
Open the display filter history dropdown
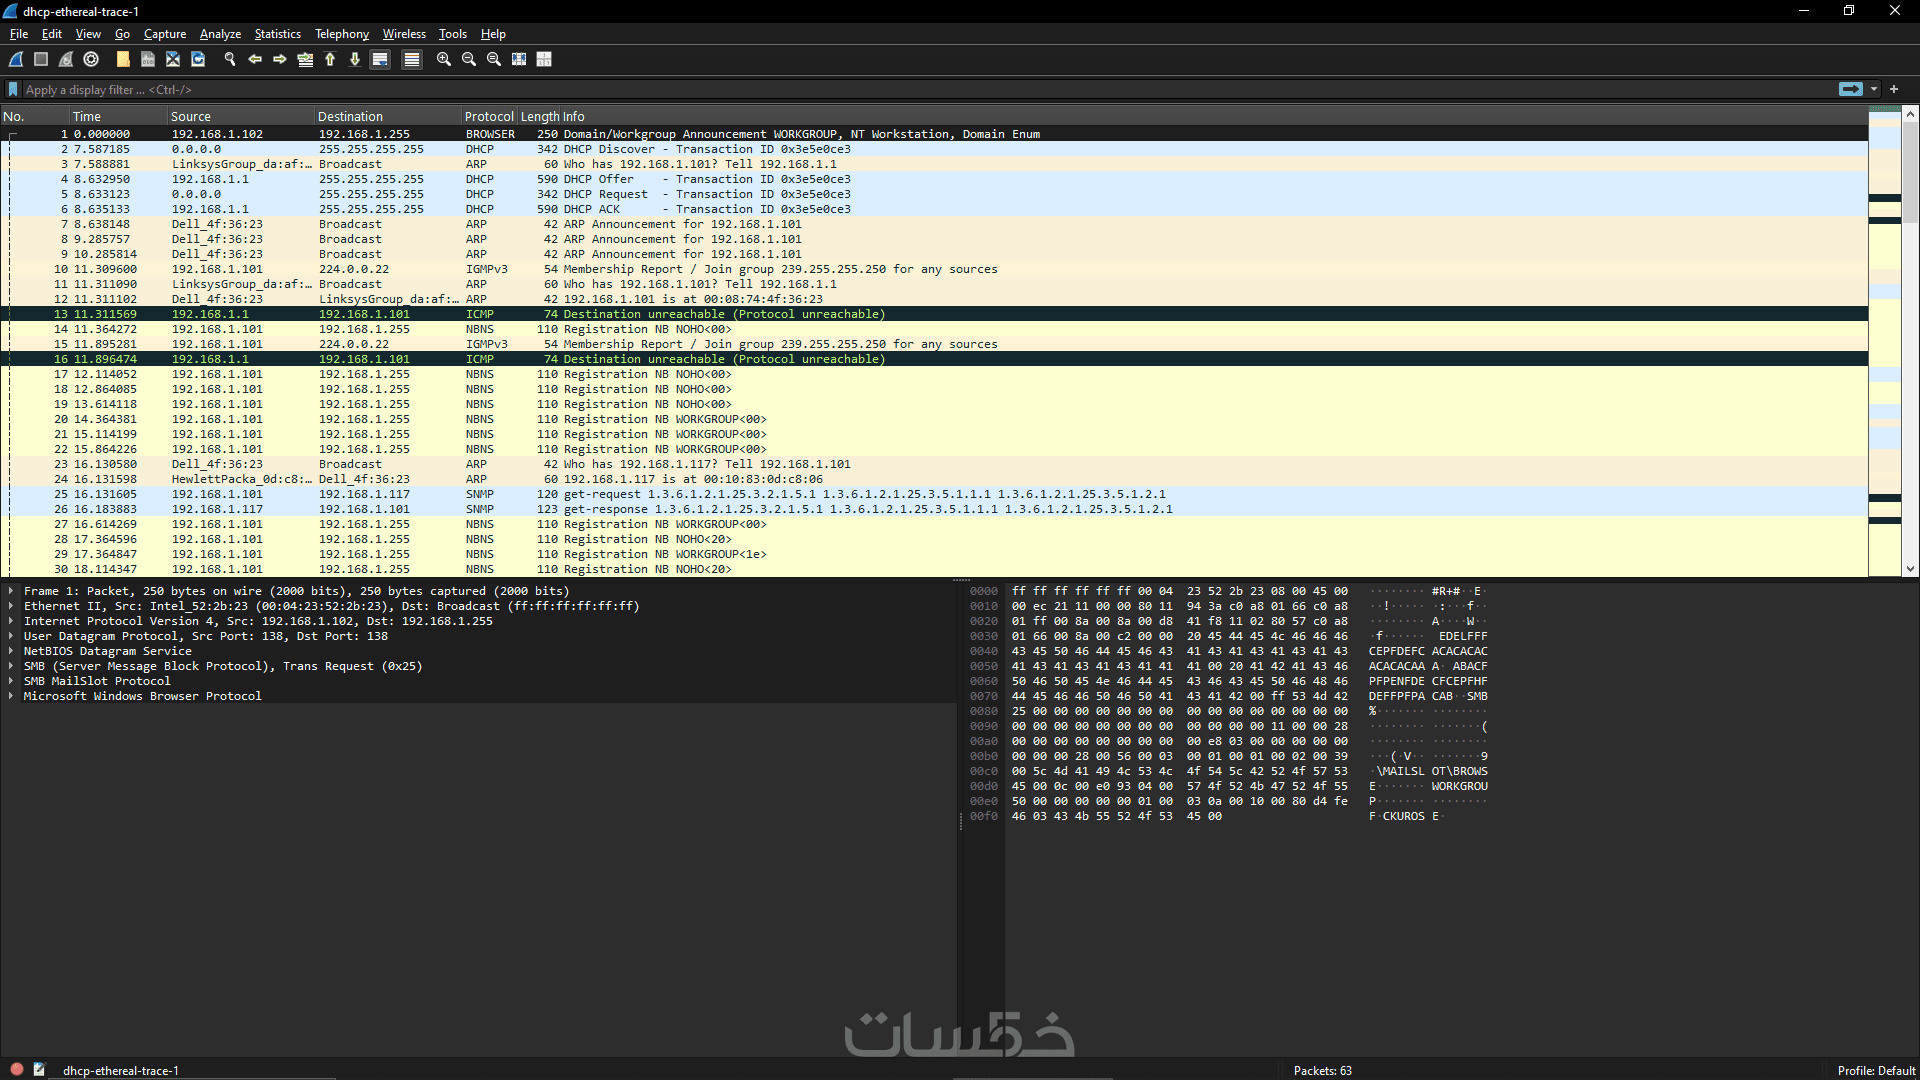[x=1874, y=89]
